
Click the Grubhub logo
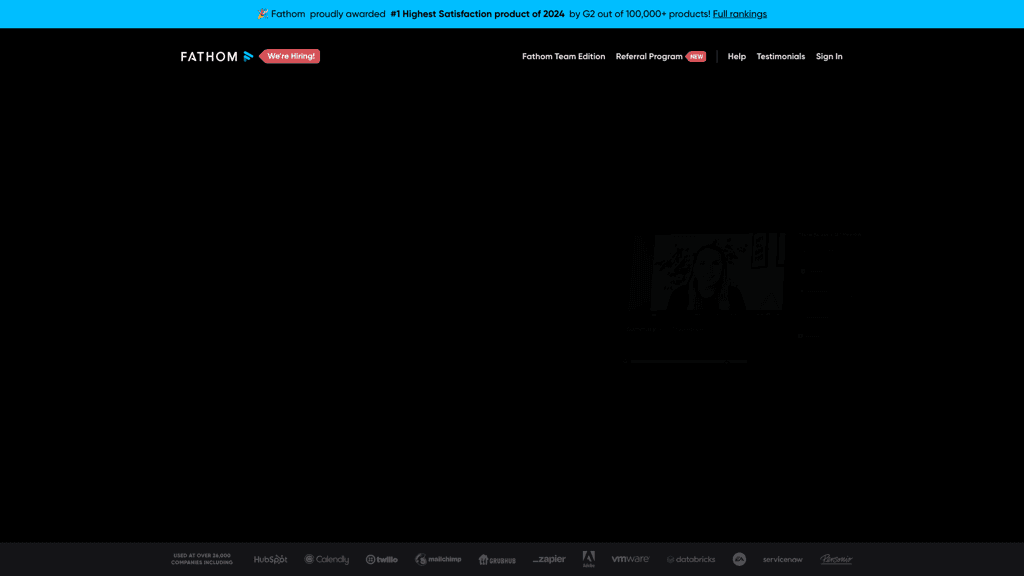pyautogui.click(x=497, y=560)
